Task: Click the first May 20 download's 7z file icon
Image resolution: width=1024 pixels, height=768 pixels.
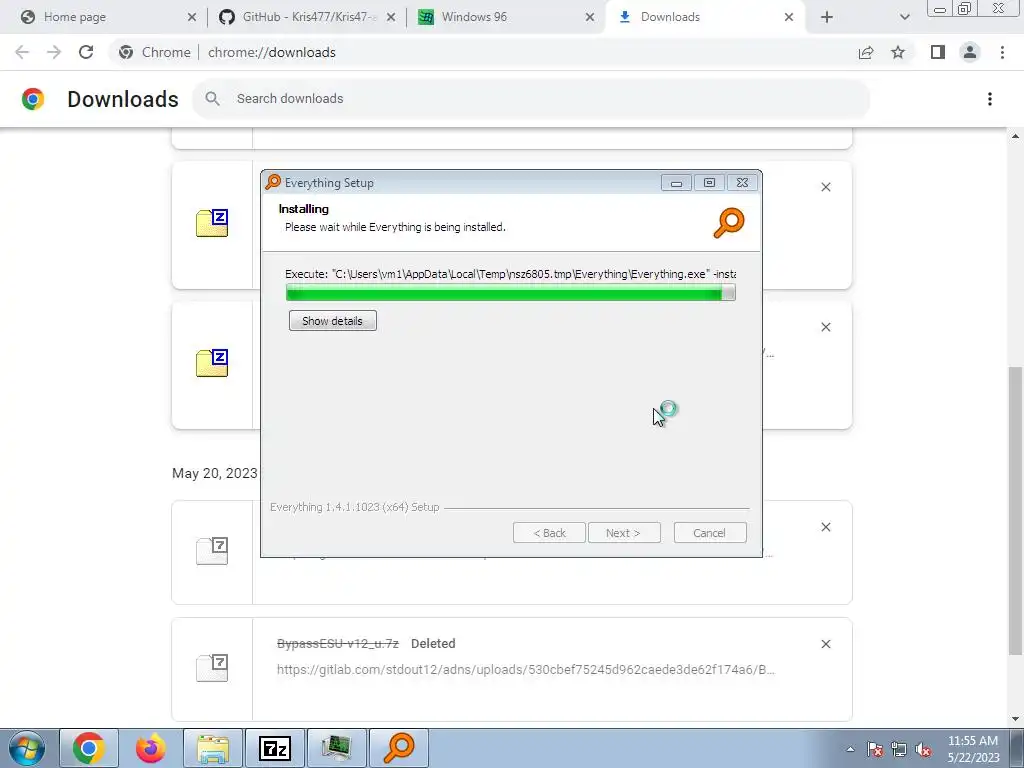Action: [212, 551]
